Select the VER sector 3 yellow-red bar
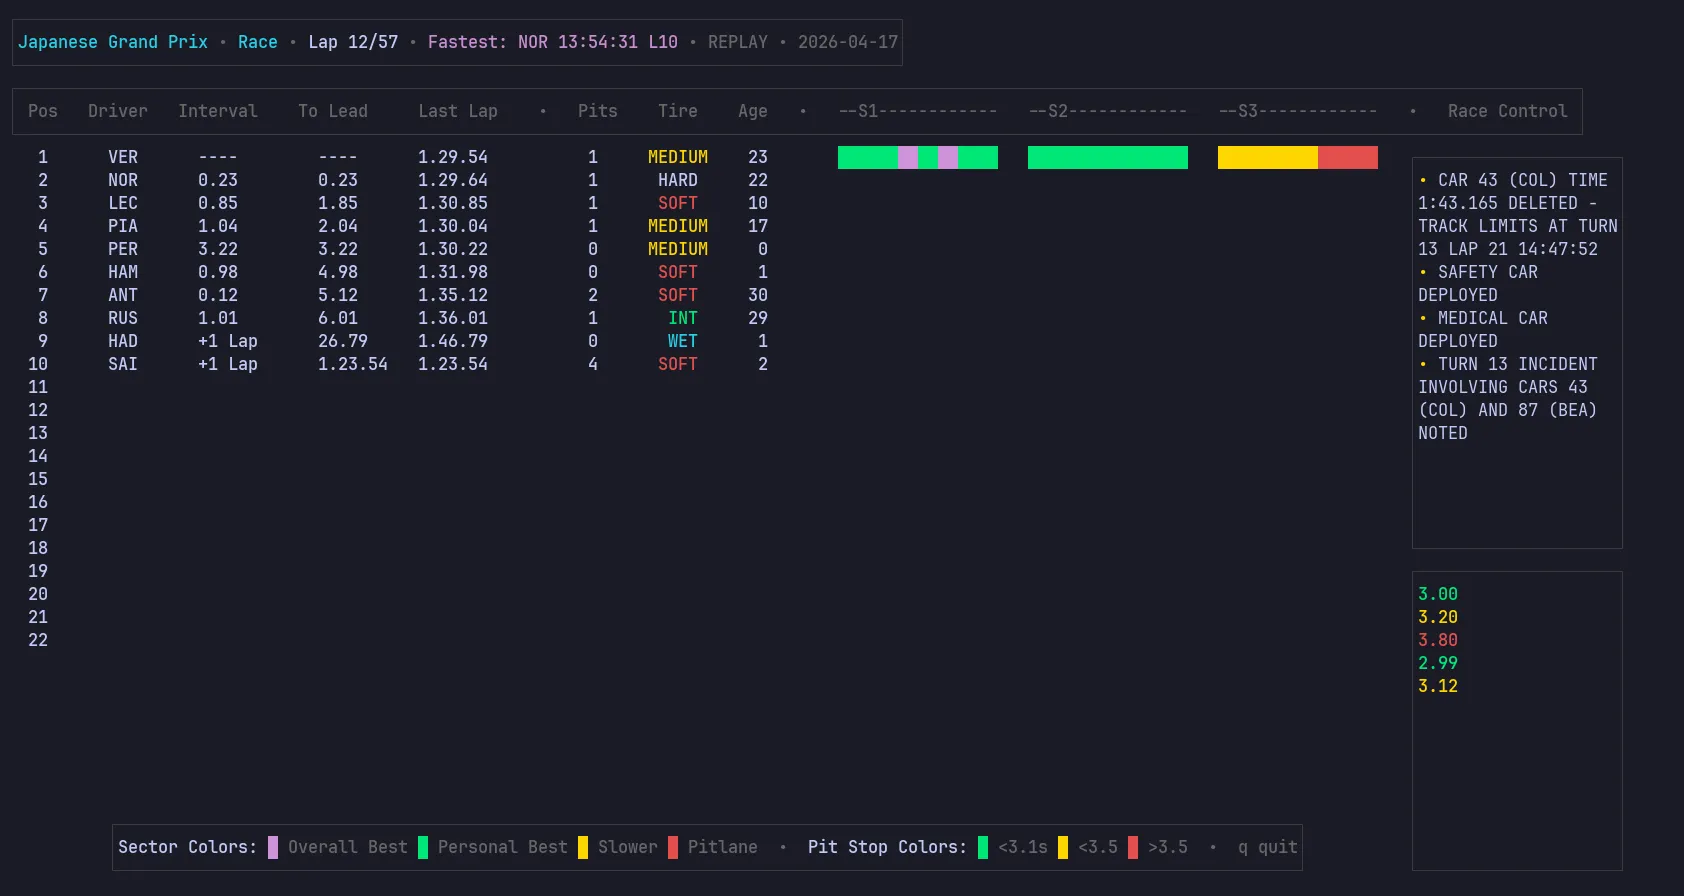 point(1298,157)
